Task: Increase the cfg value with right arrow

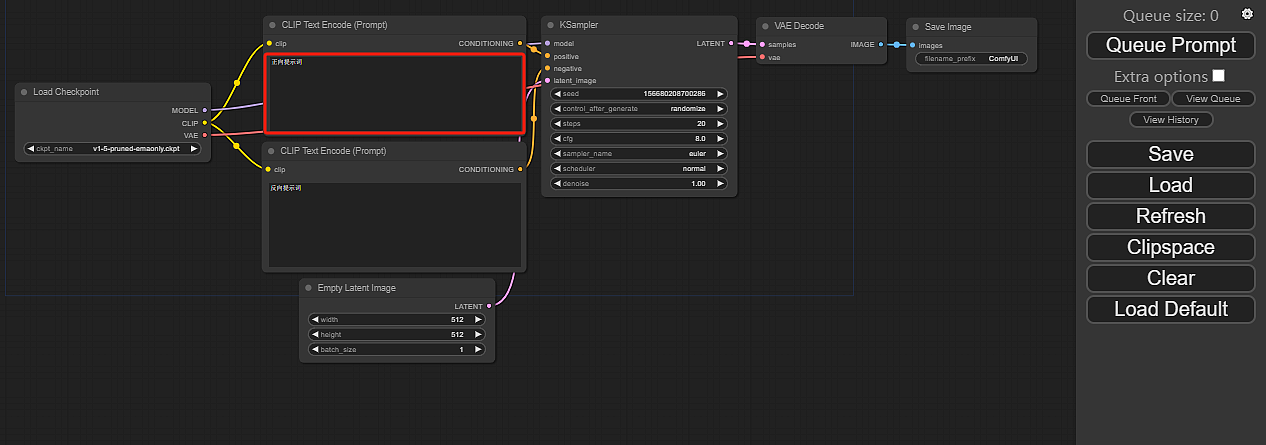Action: pyautogui.click(x=719, y=138)
